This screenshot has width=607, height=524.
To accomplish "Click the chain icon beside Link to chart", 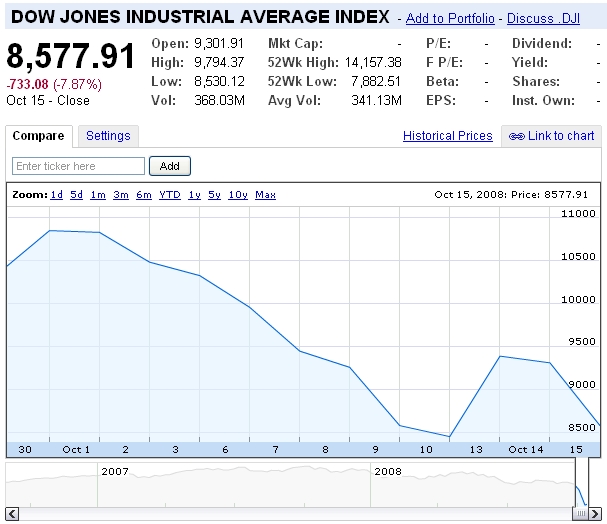I will point(516,136).
